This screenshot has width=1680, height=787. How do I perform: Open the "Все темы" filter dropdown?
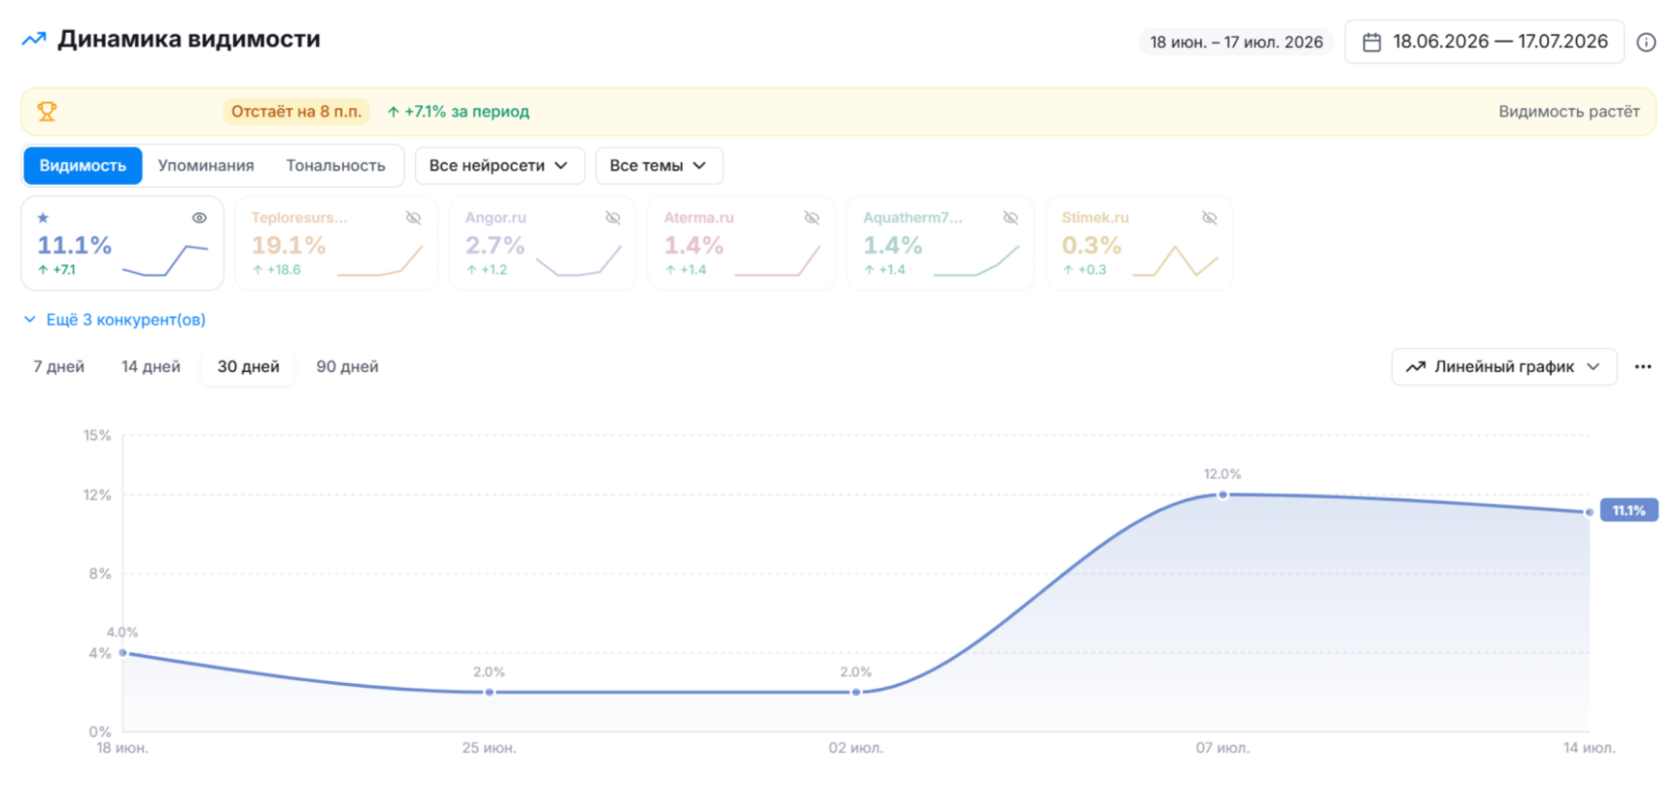tap(659, 166)
